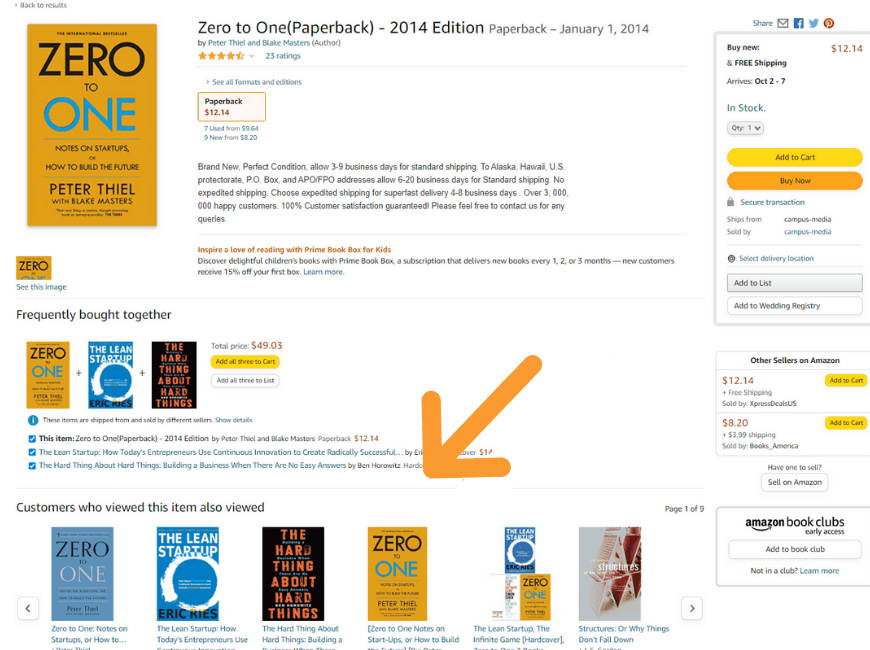The image size is (870, 650).
Task: Expand the star ratings breakdown chevron
Action: coord(251,56)
